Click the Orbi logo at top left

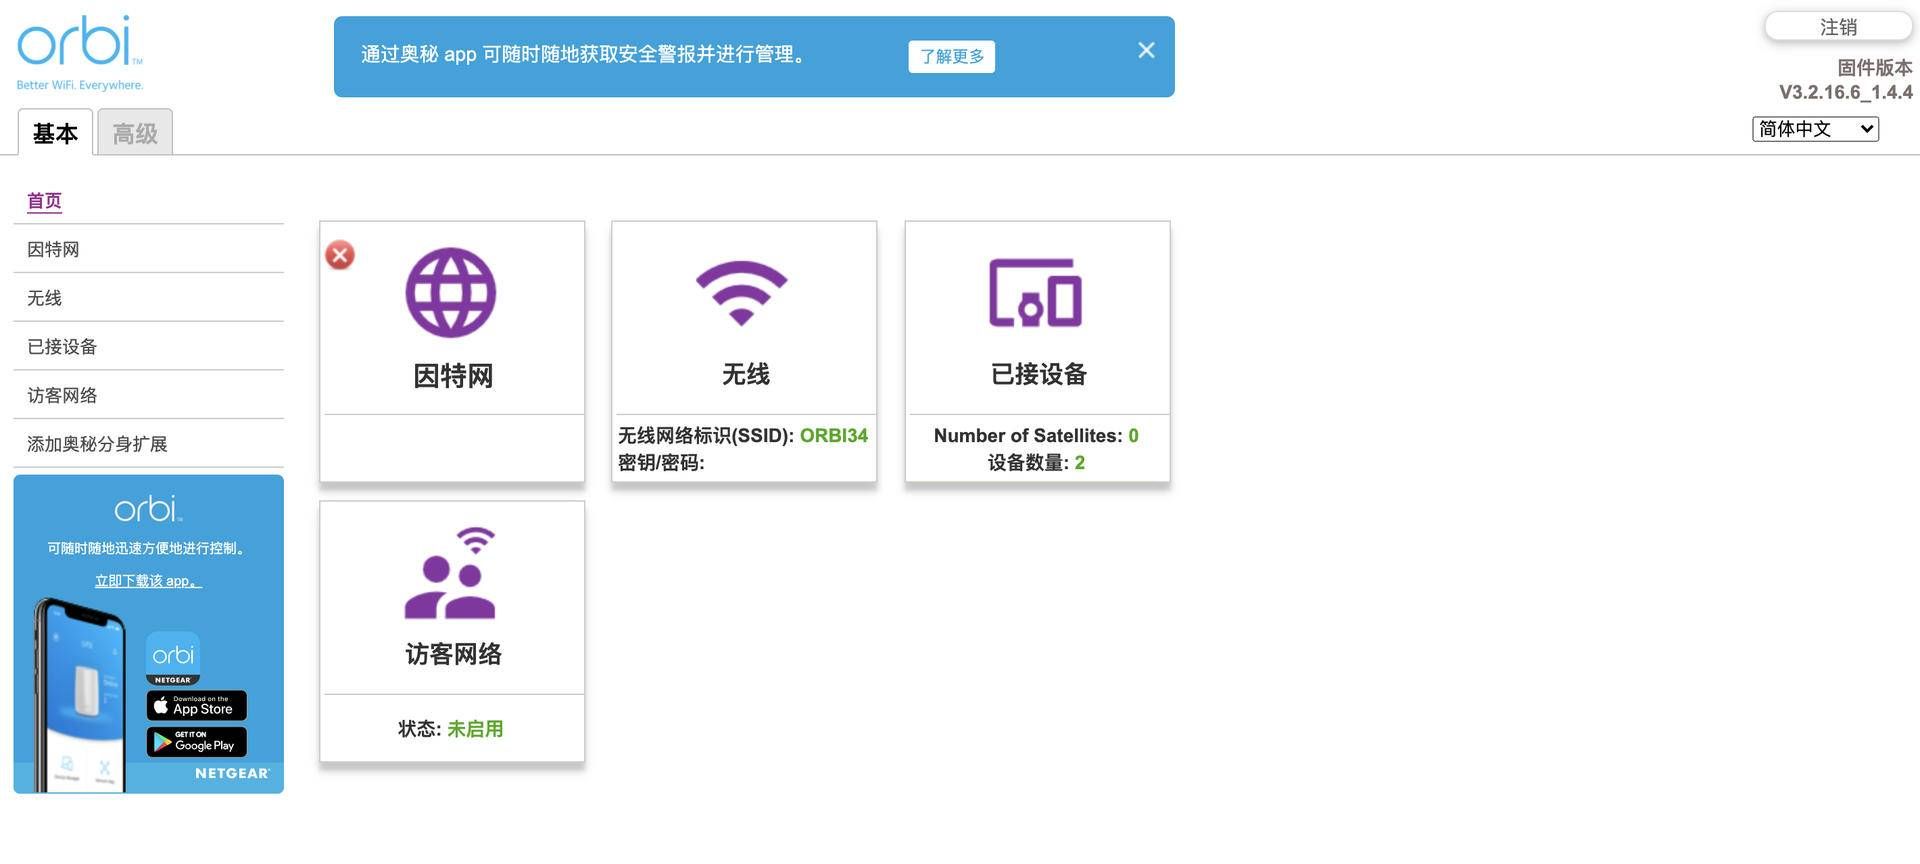[78, 43]
